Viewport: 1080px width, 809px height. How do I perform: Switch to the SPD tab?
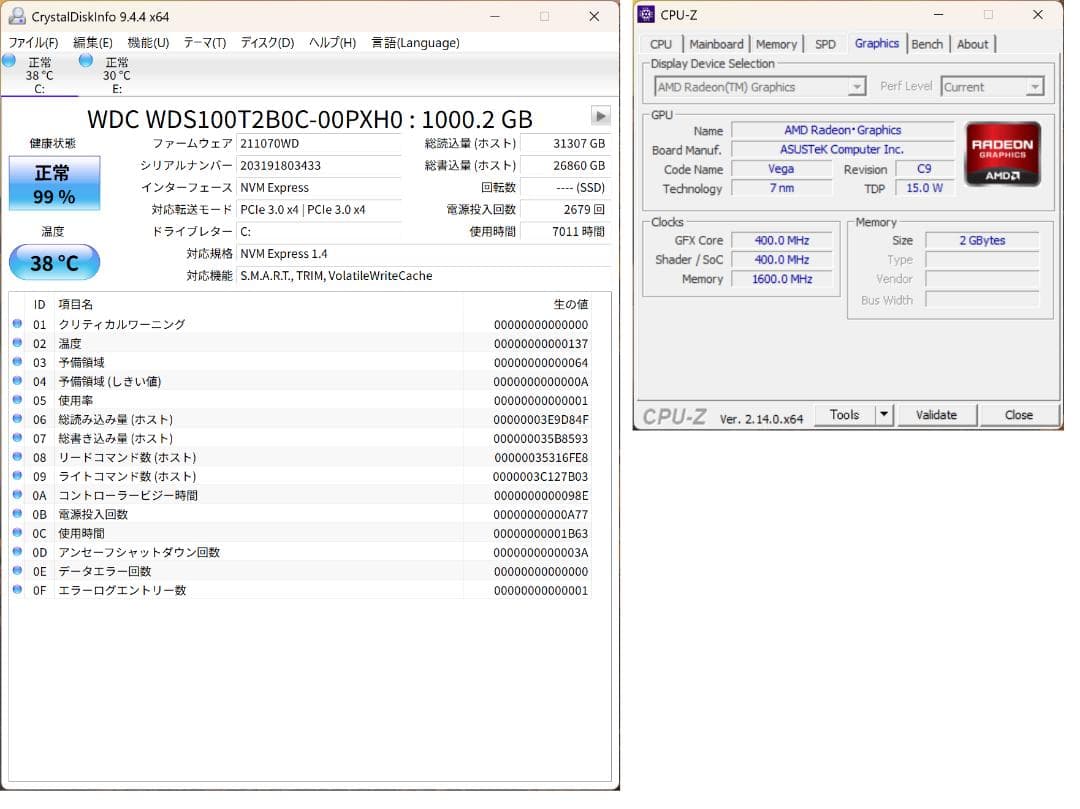tap(824, 44)
